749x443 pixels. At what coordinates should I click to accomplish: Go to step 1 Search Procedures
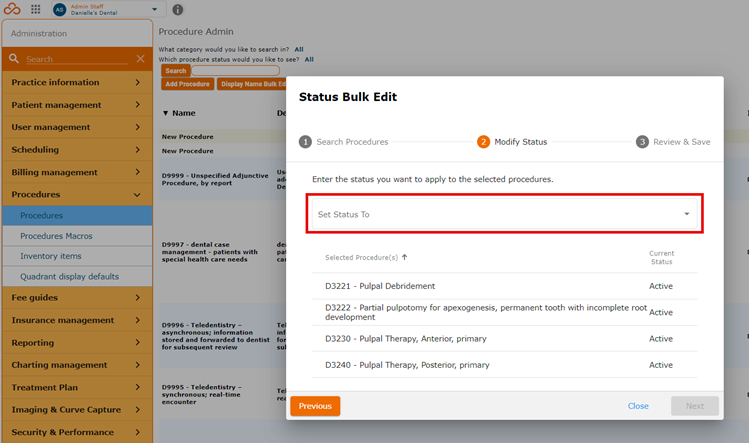point(343,142)
